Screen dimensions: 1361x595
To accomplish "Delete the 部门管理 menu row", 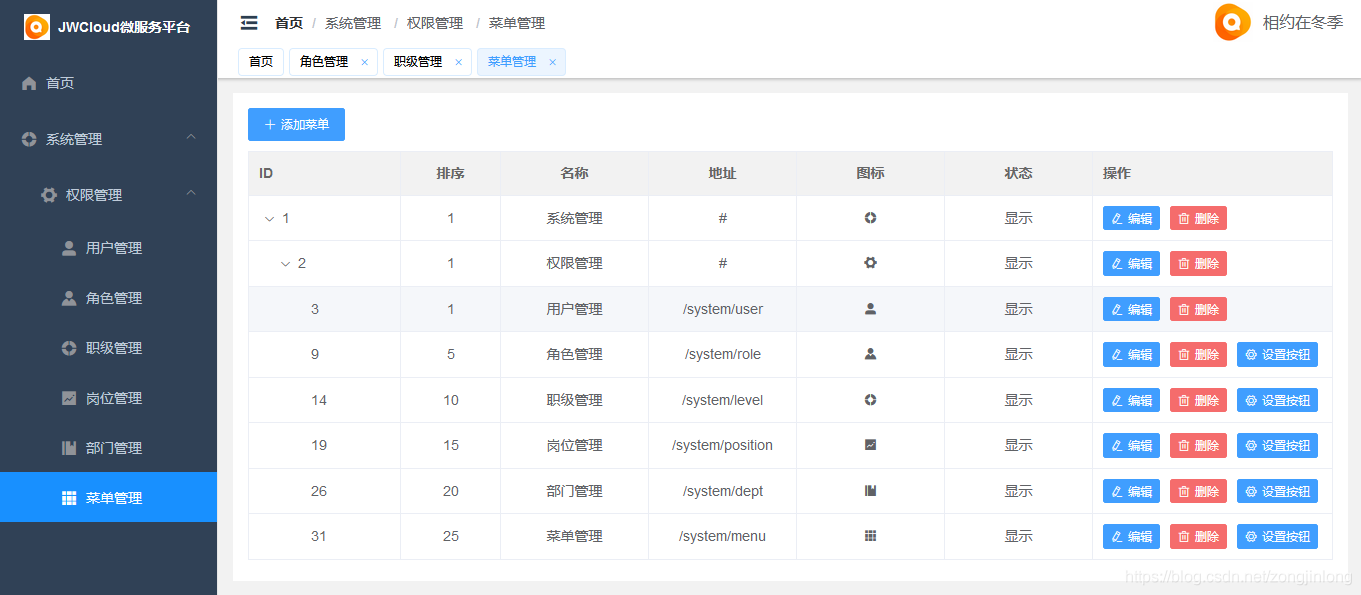I will (x=1197, y=491).
